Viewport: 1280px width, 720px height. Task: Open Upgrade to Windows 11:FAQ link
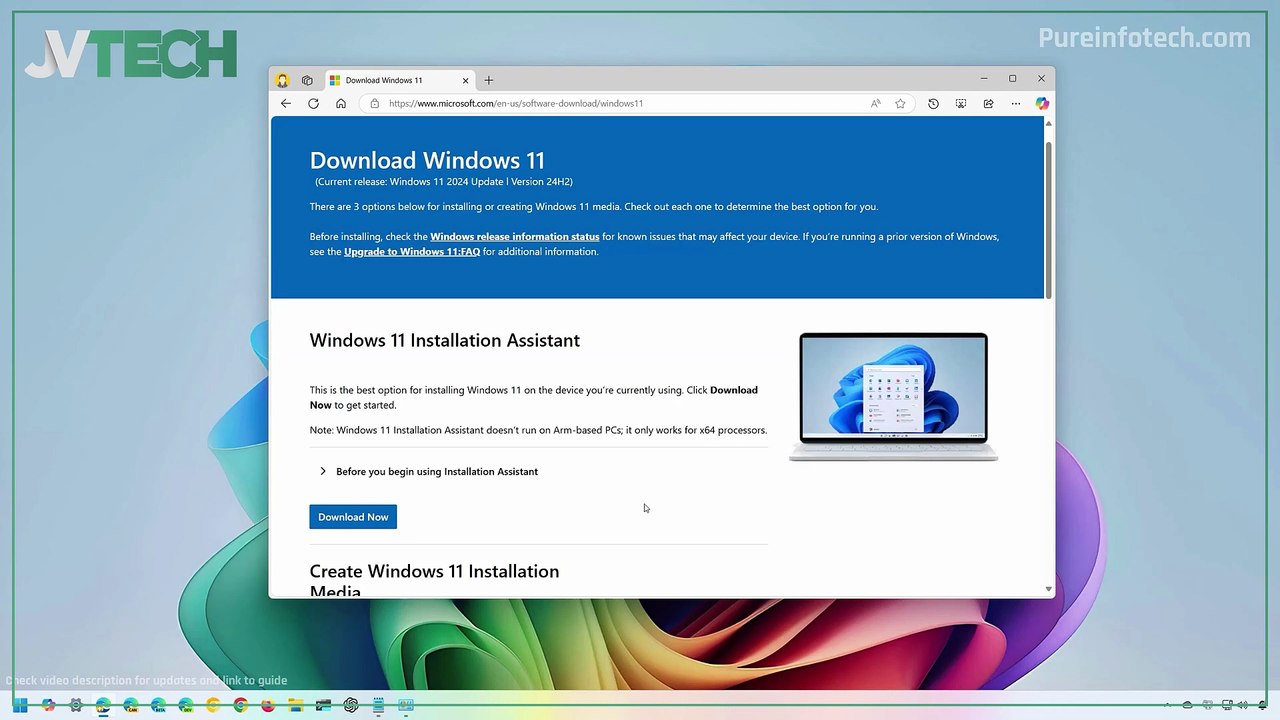[x=412, y=252]
